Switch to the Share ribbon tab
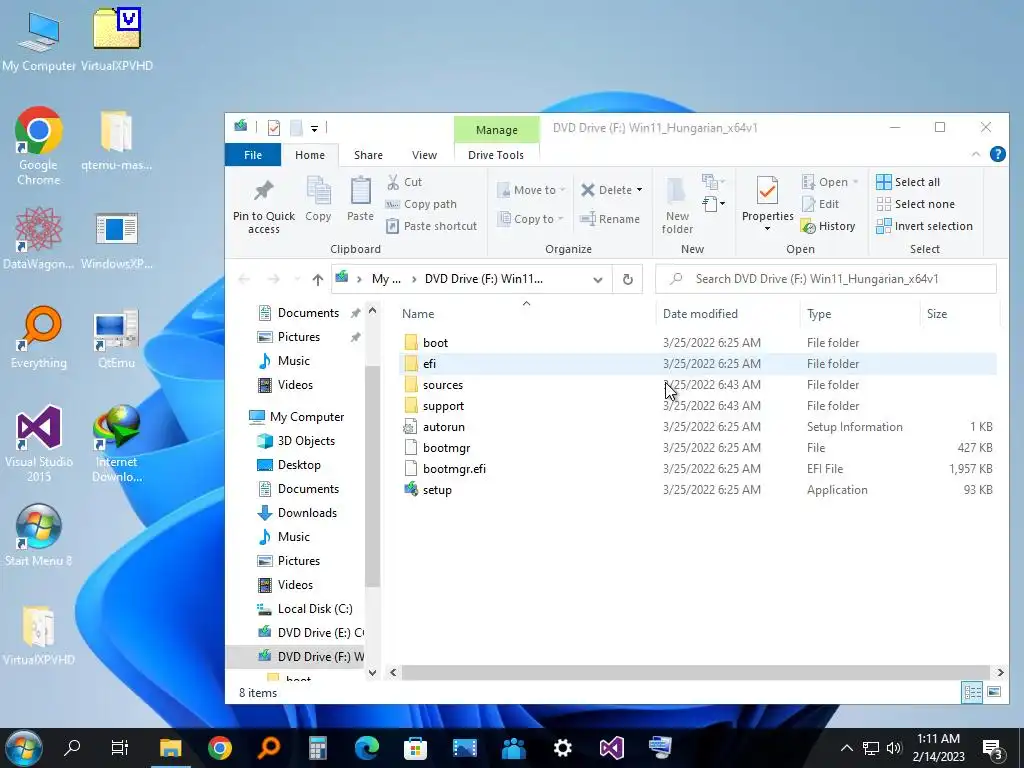This screenshot has width=1024, height=768. (368, 155)
